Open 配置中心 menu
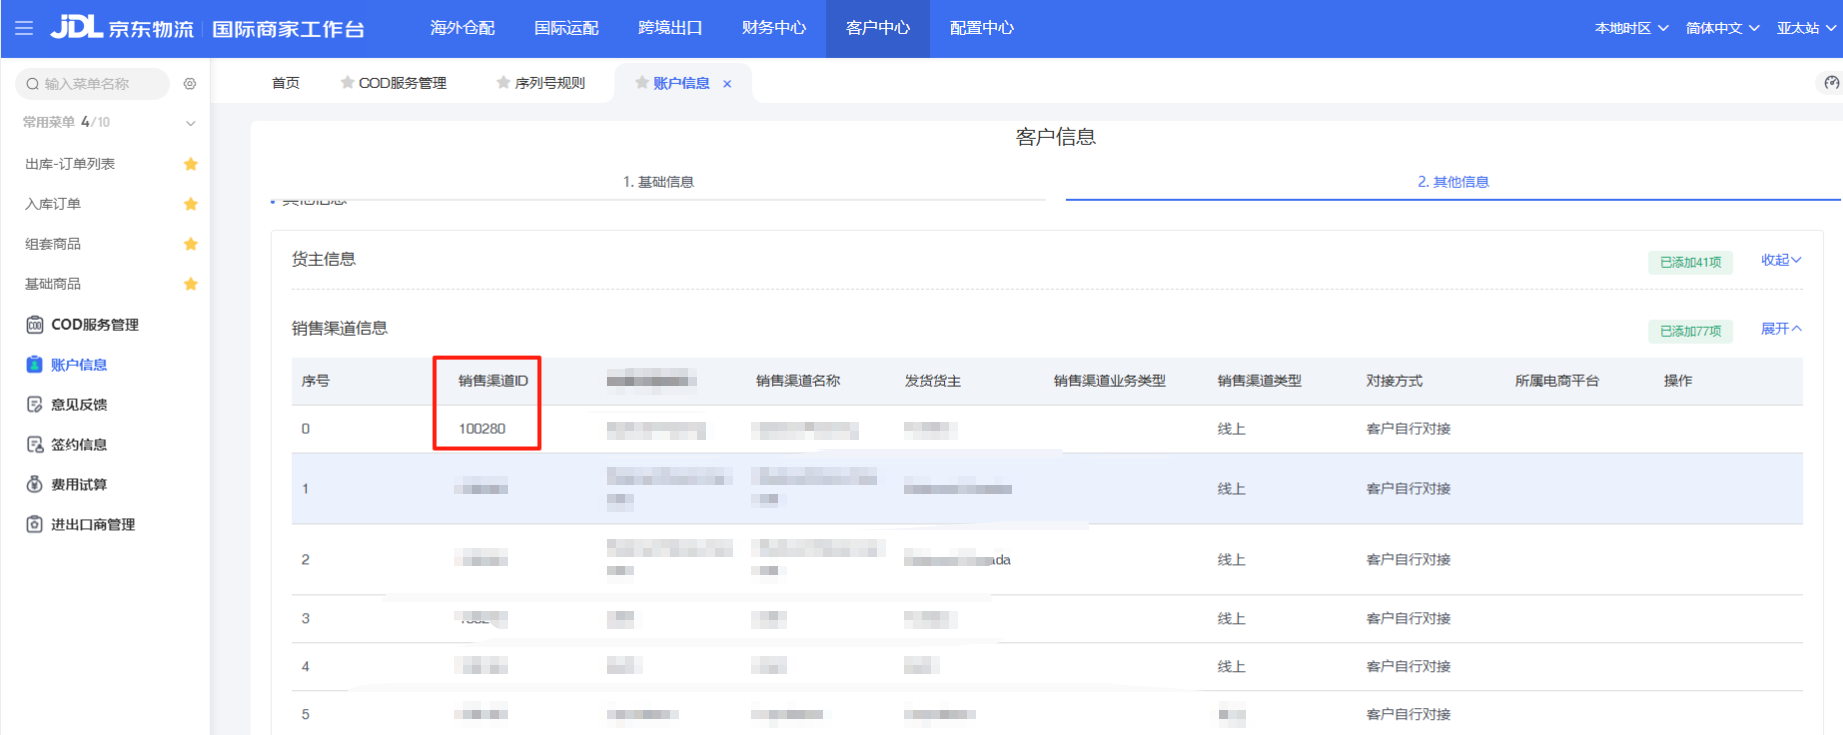This screenshot has width=1843, height=735. [982, 28]
